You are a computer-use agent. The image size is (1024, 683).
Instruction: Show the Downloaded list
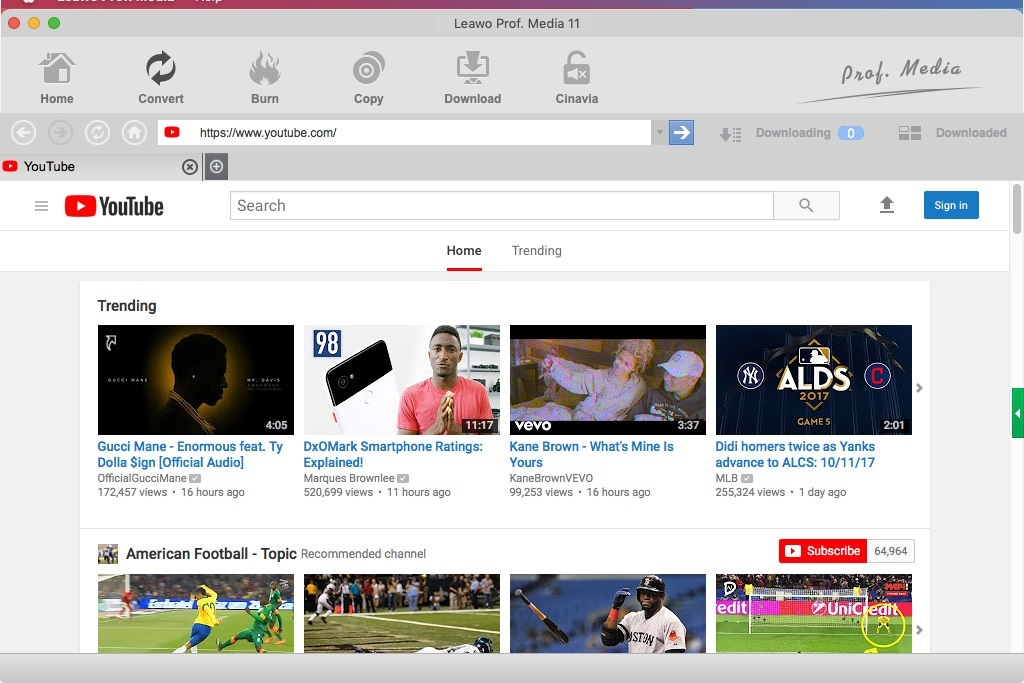click(x=952, y=133)
